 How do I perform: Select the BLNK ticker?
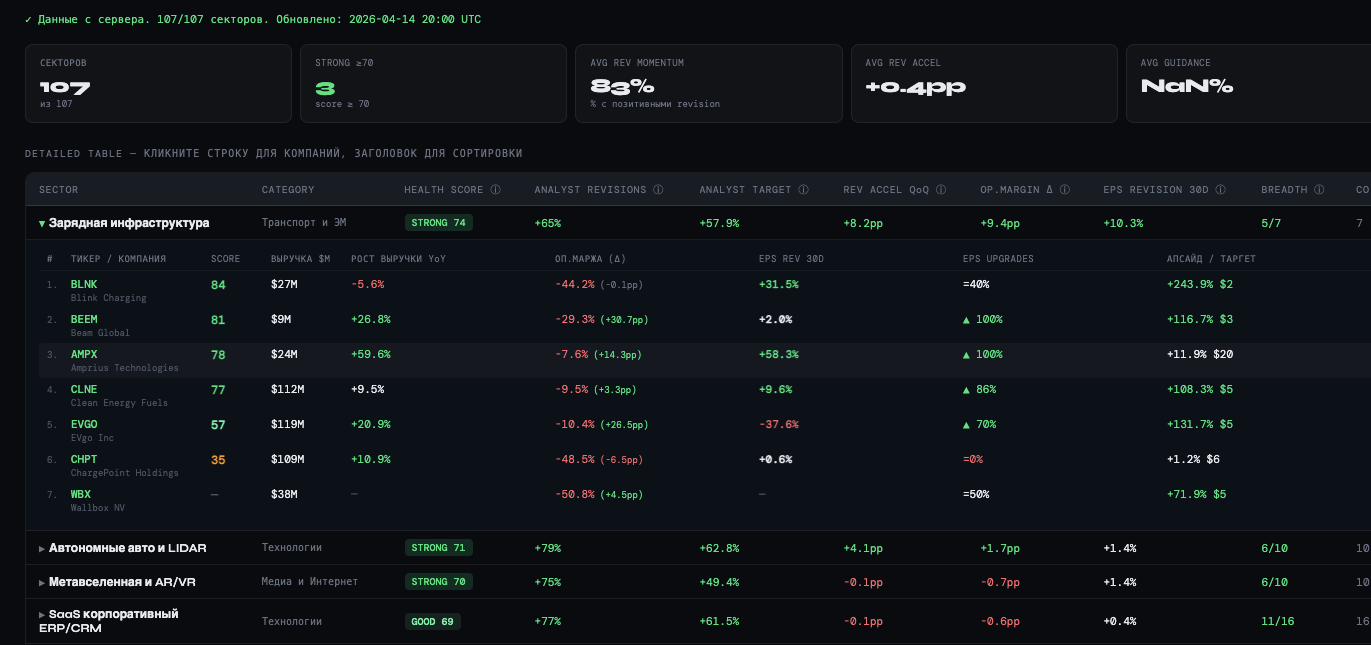tap(84, 284)
